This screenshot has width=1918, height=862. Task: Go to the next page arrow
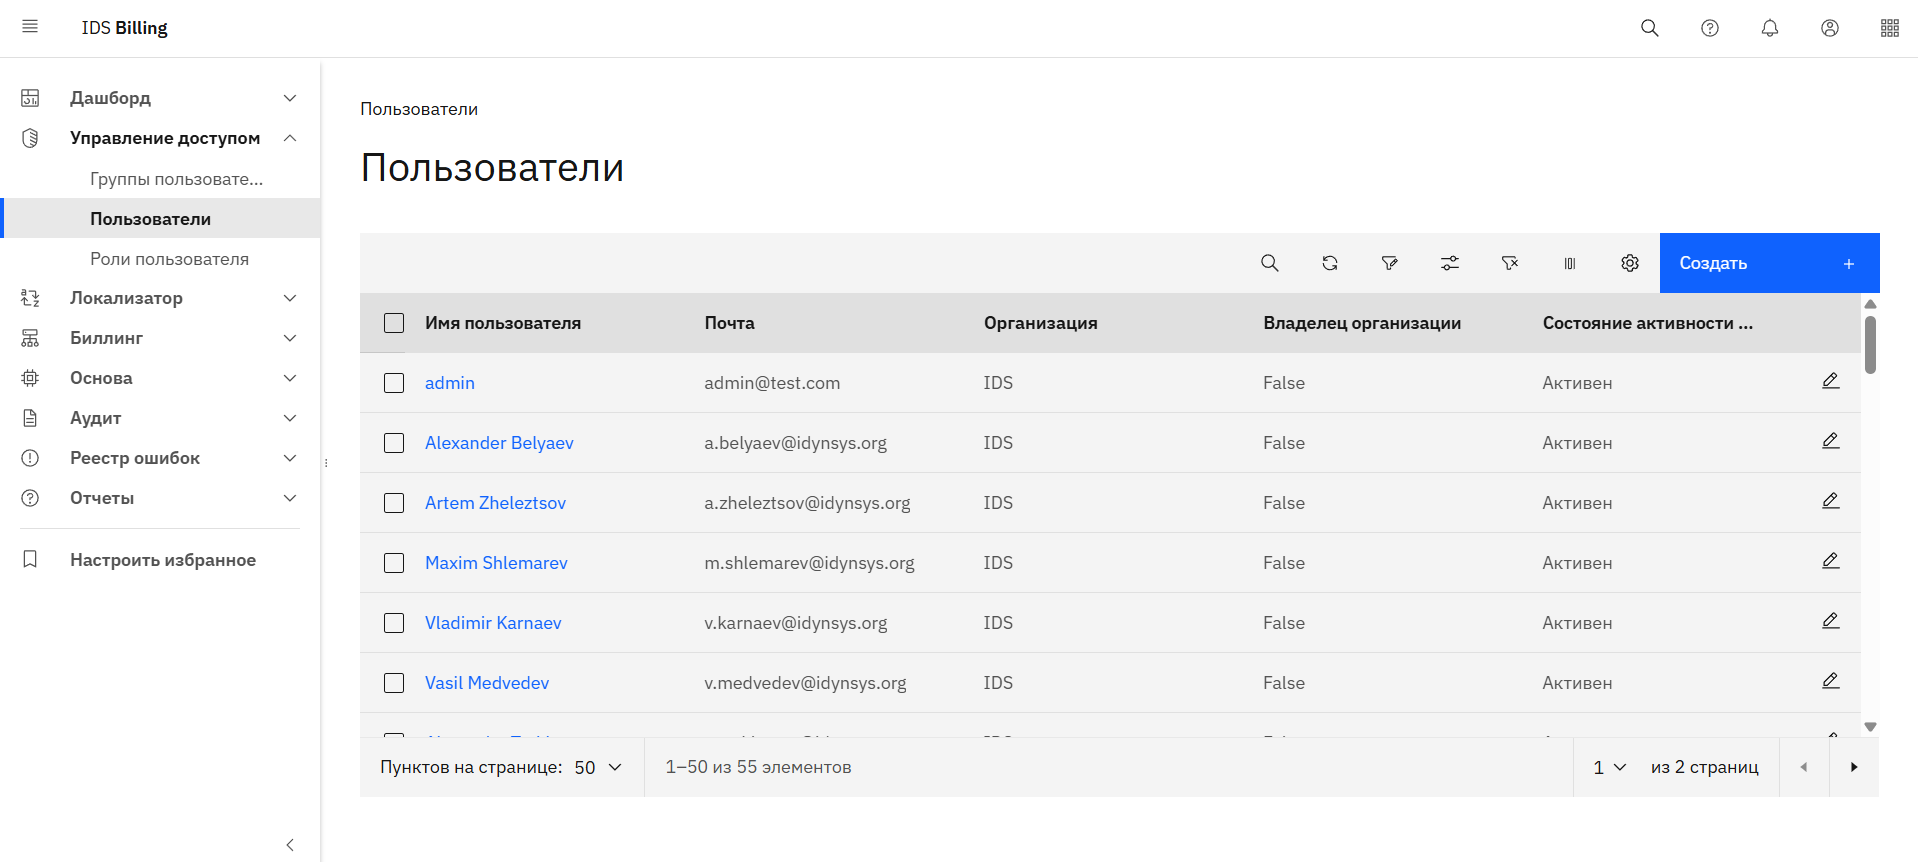click(x=1853, y=767)
